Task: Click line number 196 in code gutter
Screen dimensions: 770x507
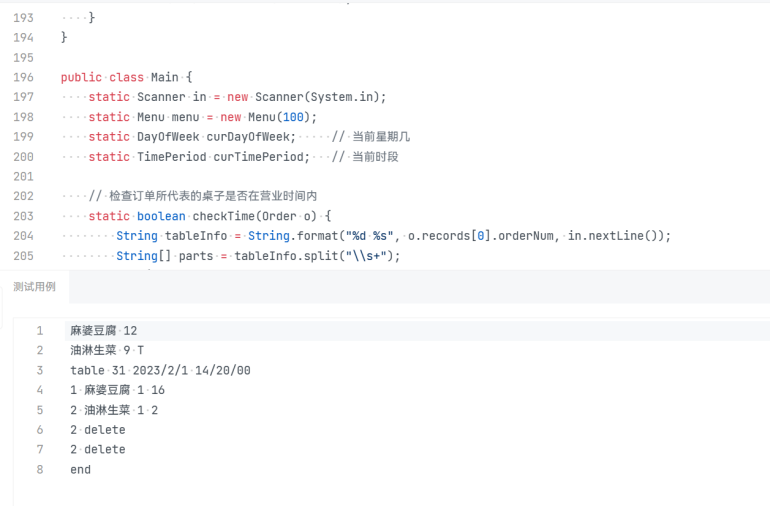Action: point(23,77)
